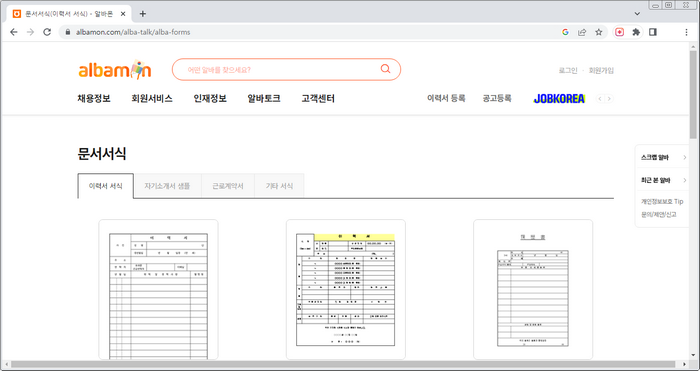Open the 인재정보 menu
The image size is (700, 371).
click(210, 99)
